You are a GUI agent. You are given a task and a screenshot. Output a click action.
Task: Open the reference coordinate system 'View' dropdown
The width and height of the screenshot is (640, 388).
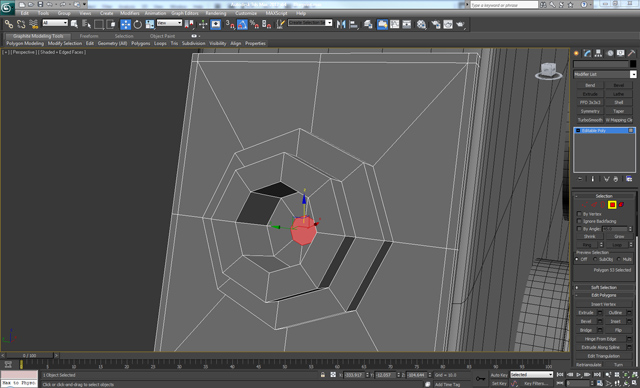[169, 23]
